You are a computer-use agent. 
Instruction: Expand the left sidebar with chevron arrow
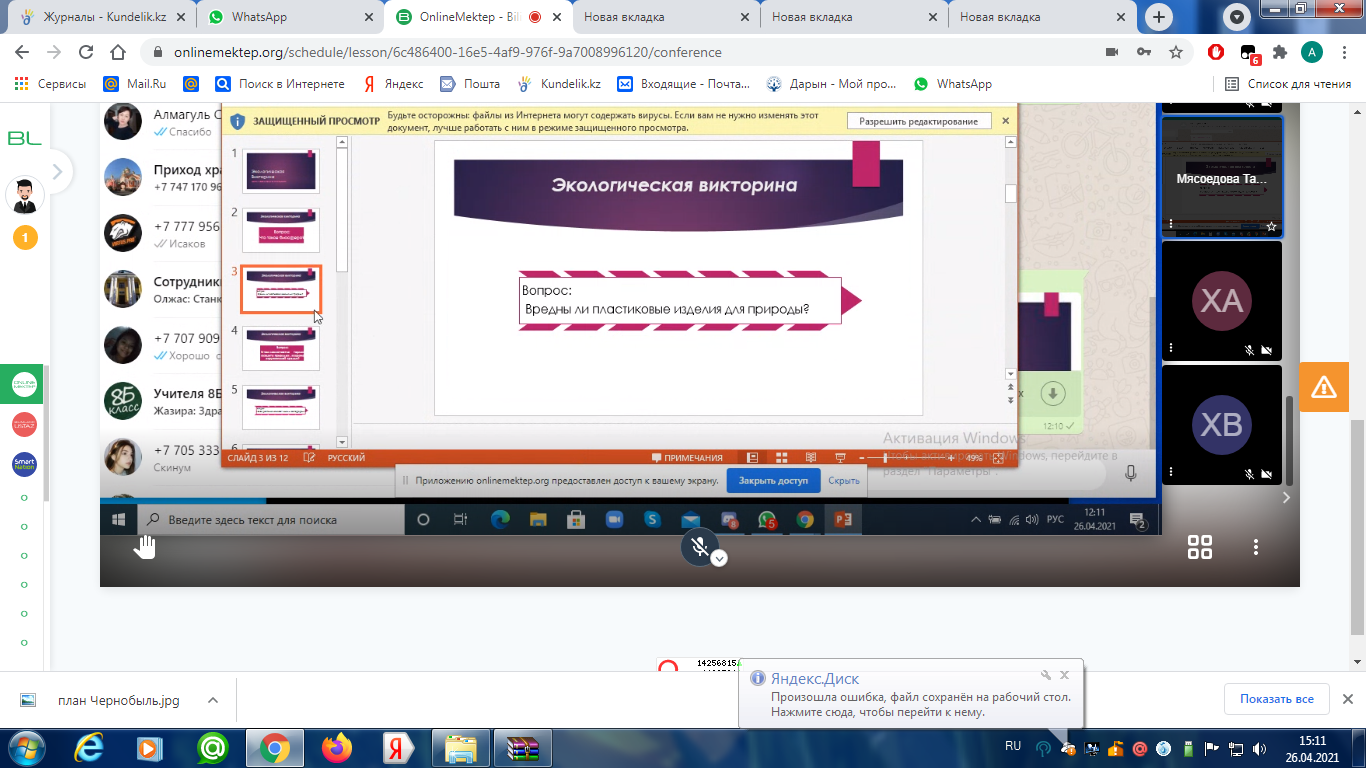[57, 172]
